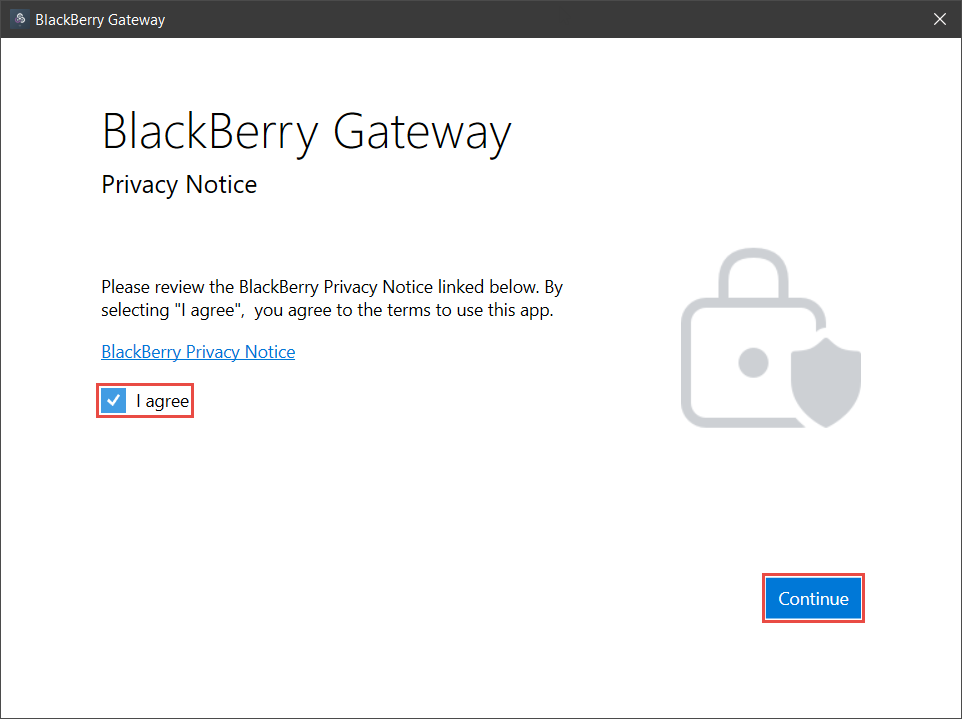Click the Continue button
Screen dimensions: 962x719
(813, 598)
